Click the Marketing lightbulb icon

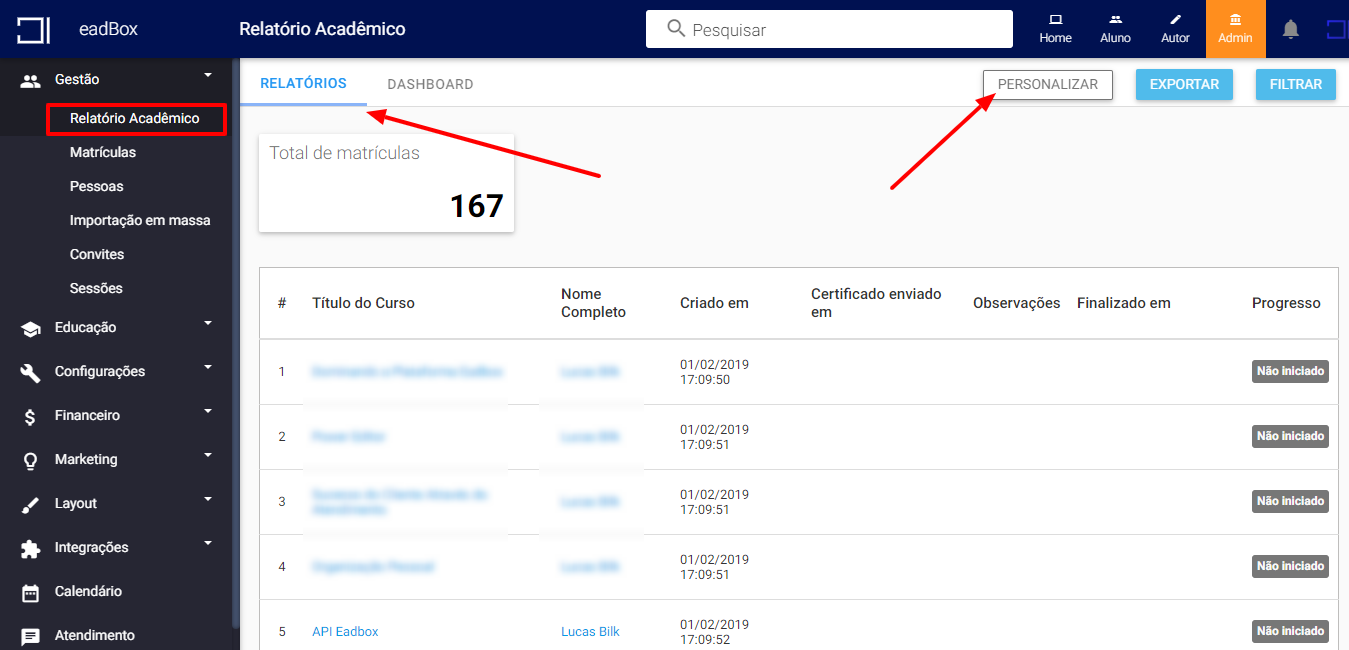[x=31, y=460]
